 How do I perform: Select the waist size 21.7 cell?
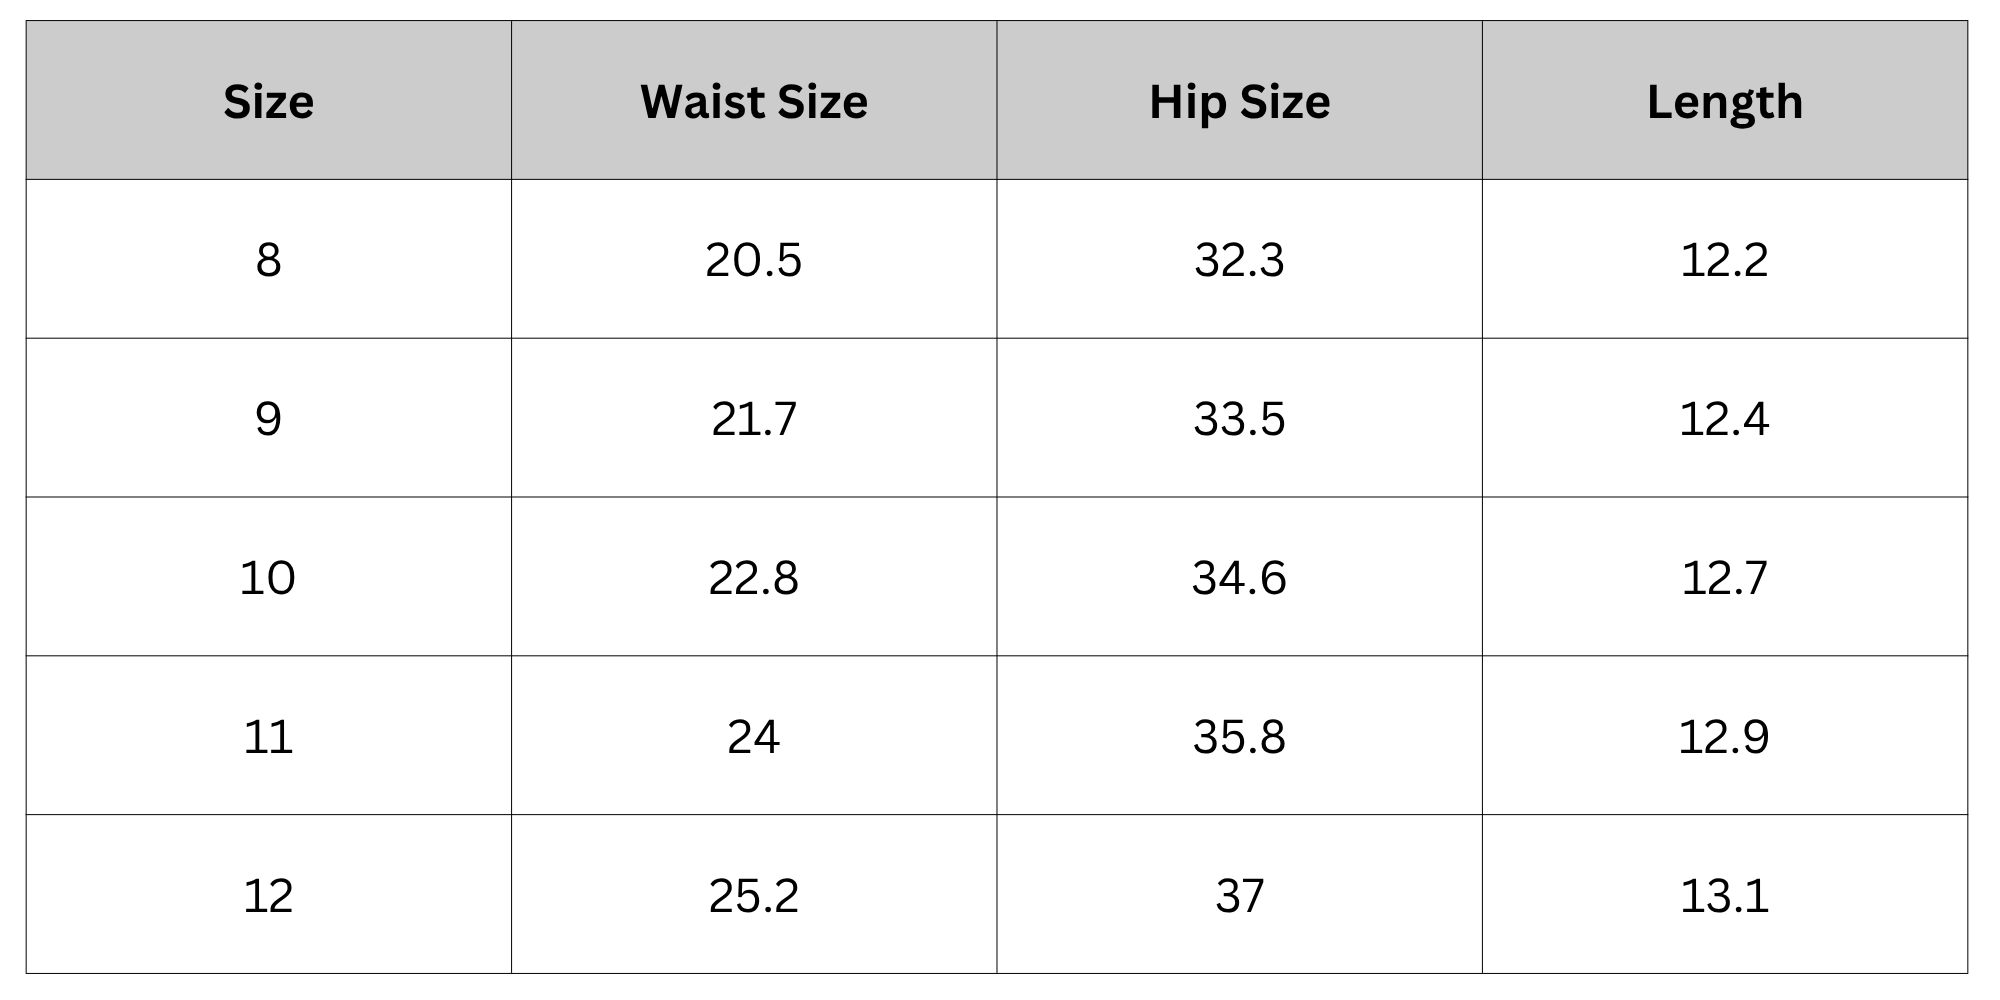click(x=754, y=418)
